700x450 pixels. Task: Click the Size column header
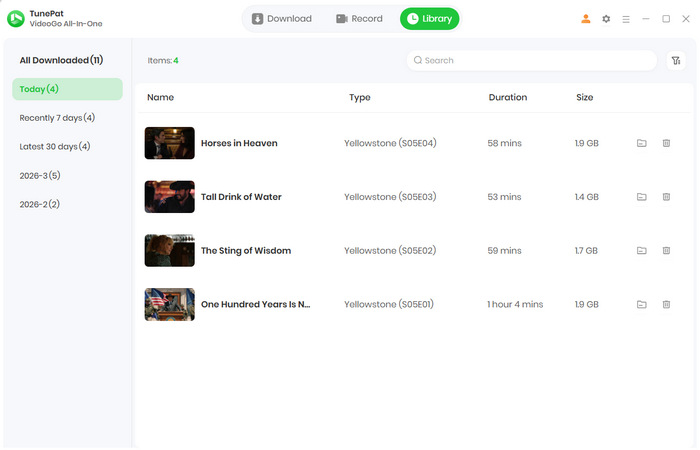pyautogui.click(x=584, y=97)
